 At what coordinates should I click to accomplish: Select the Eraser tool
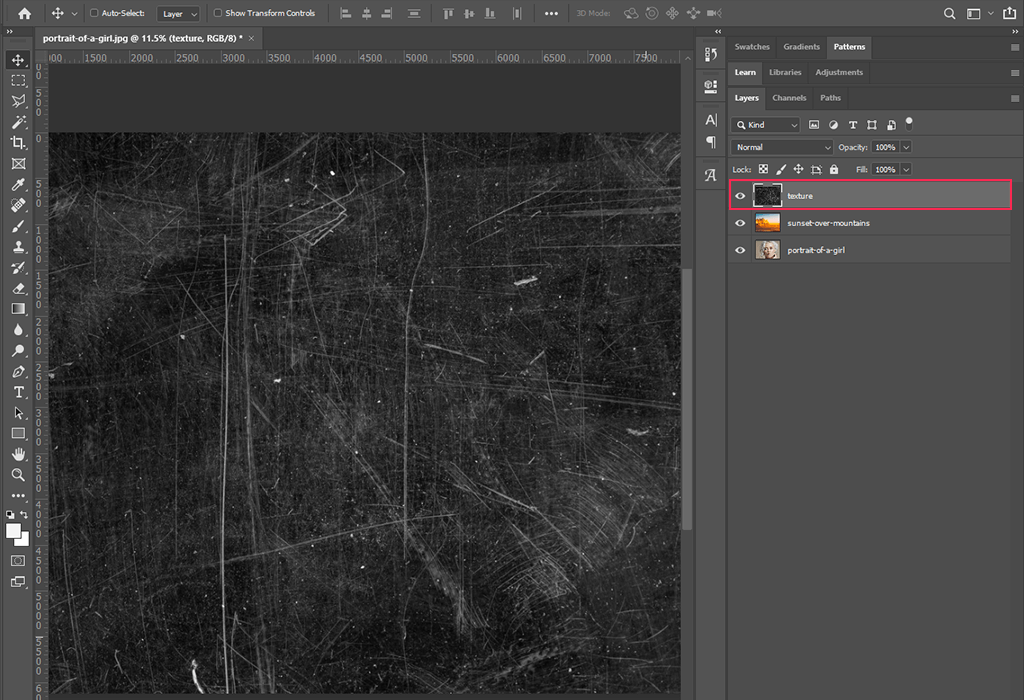(18, 288)
